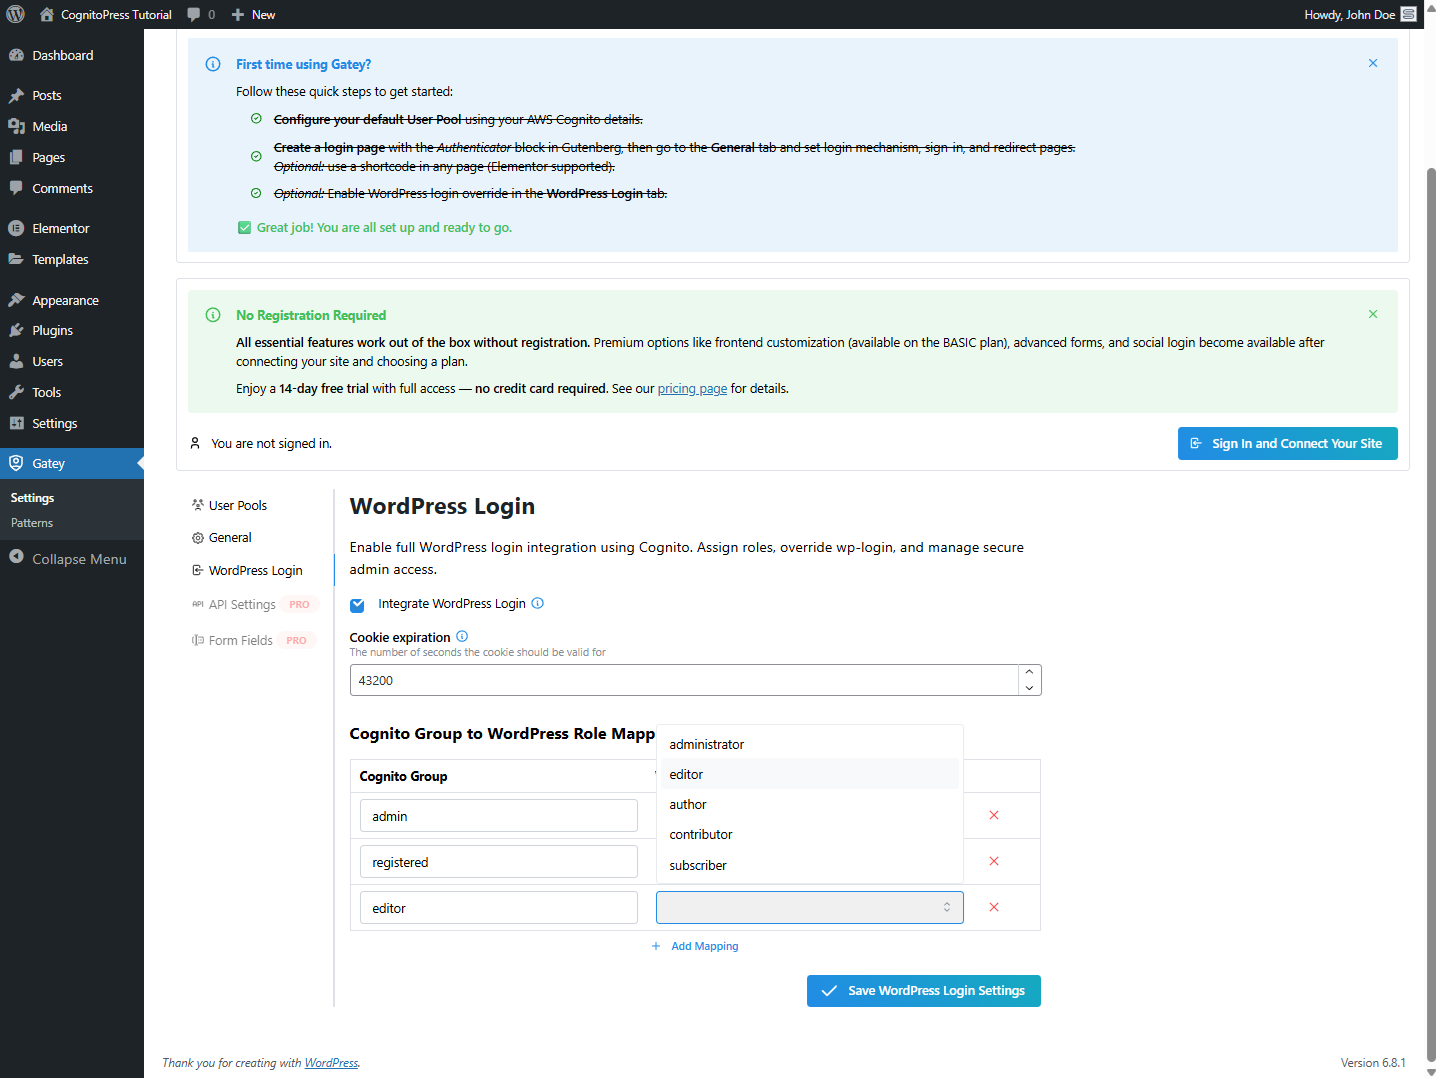Dismiss the First time using Gatey notice

pyautogui.click(x=1373, y=63)
